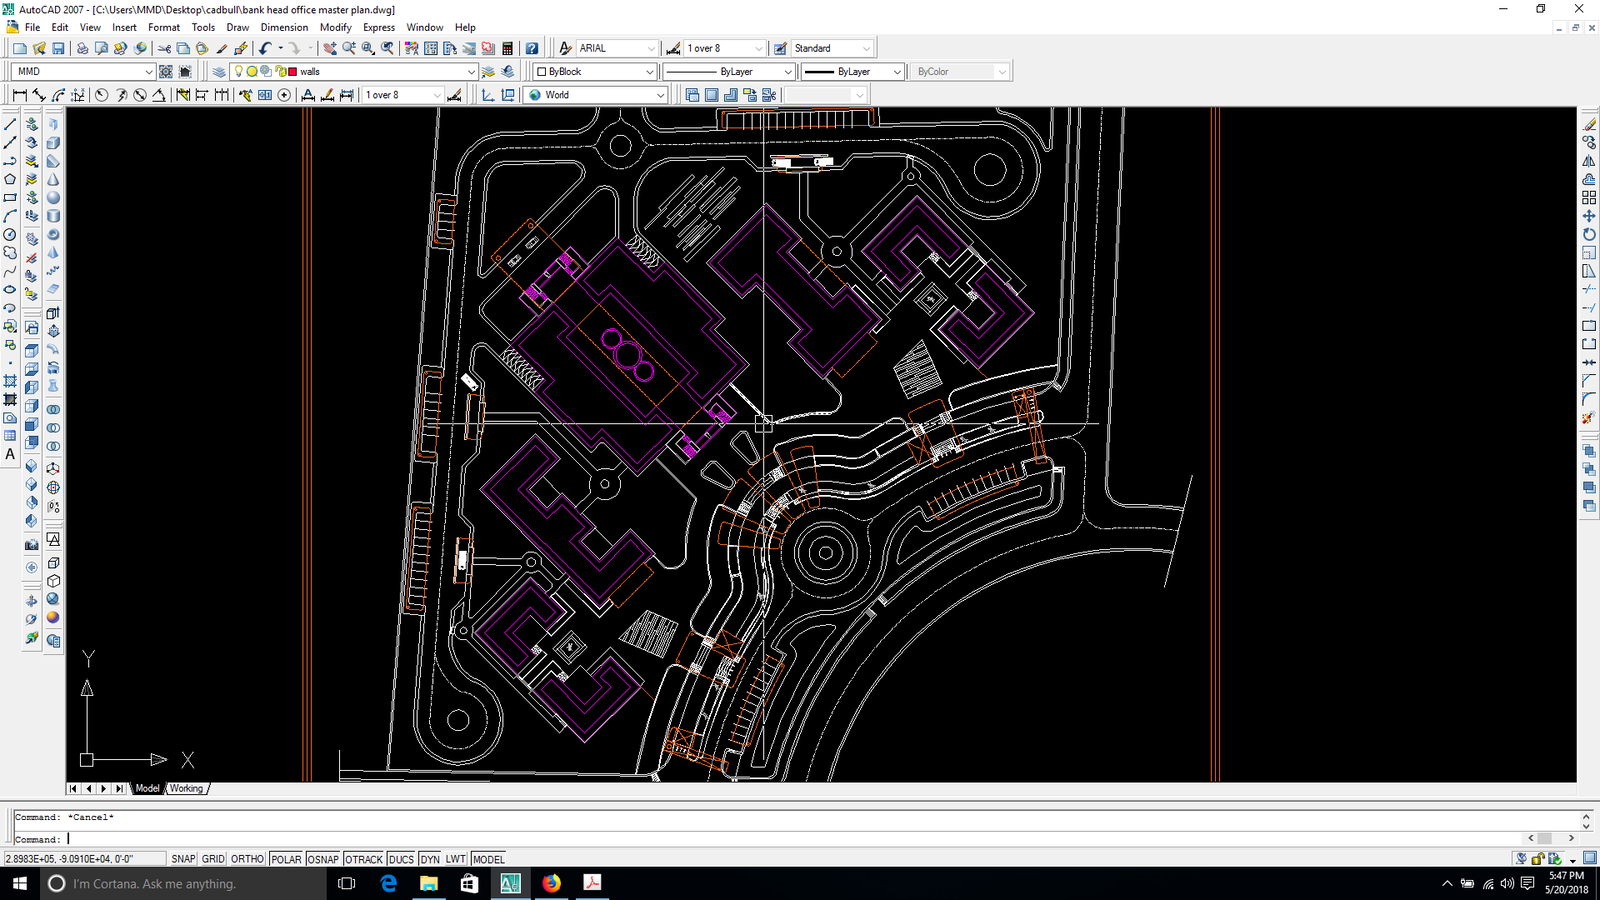Toggle SNAP mode in the status bar
Screen dimensions: 1600x900
[x=183, y=859]
